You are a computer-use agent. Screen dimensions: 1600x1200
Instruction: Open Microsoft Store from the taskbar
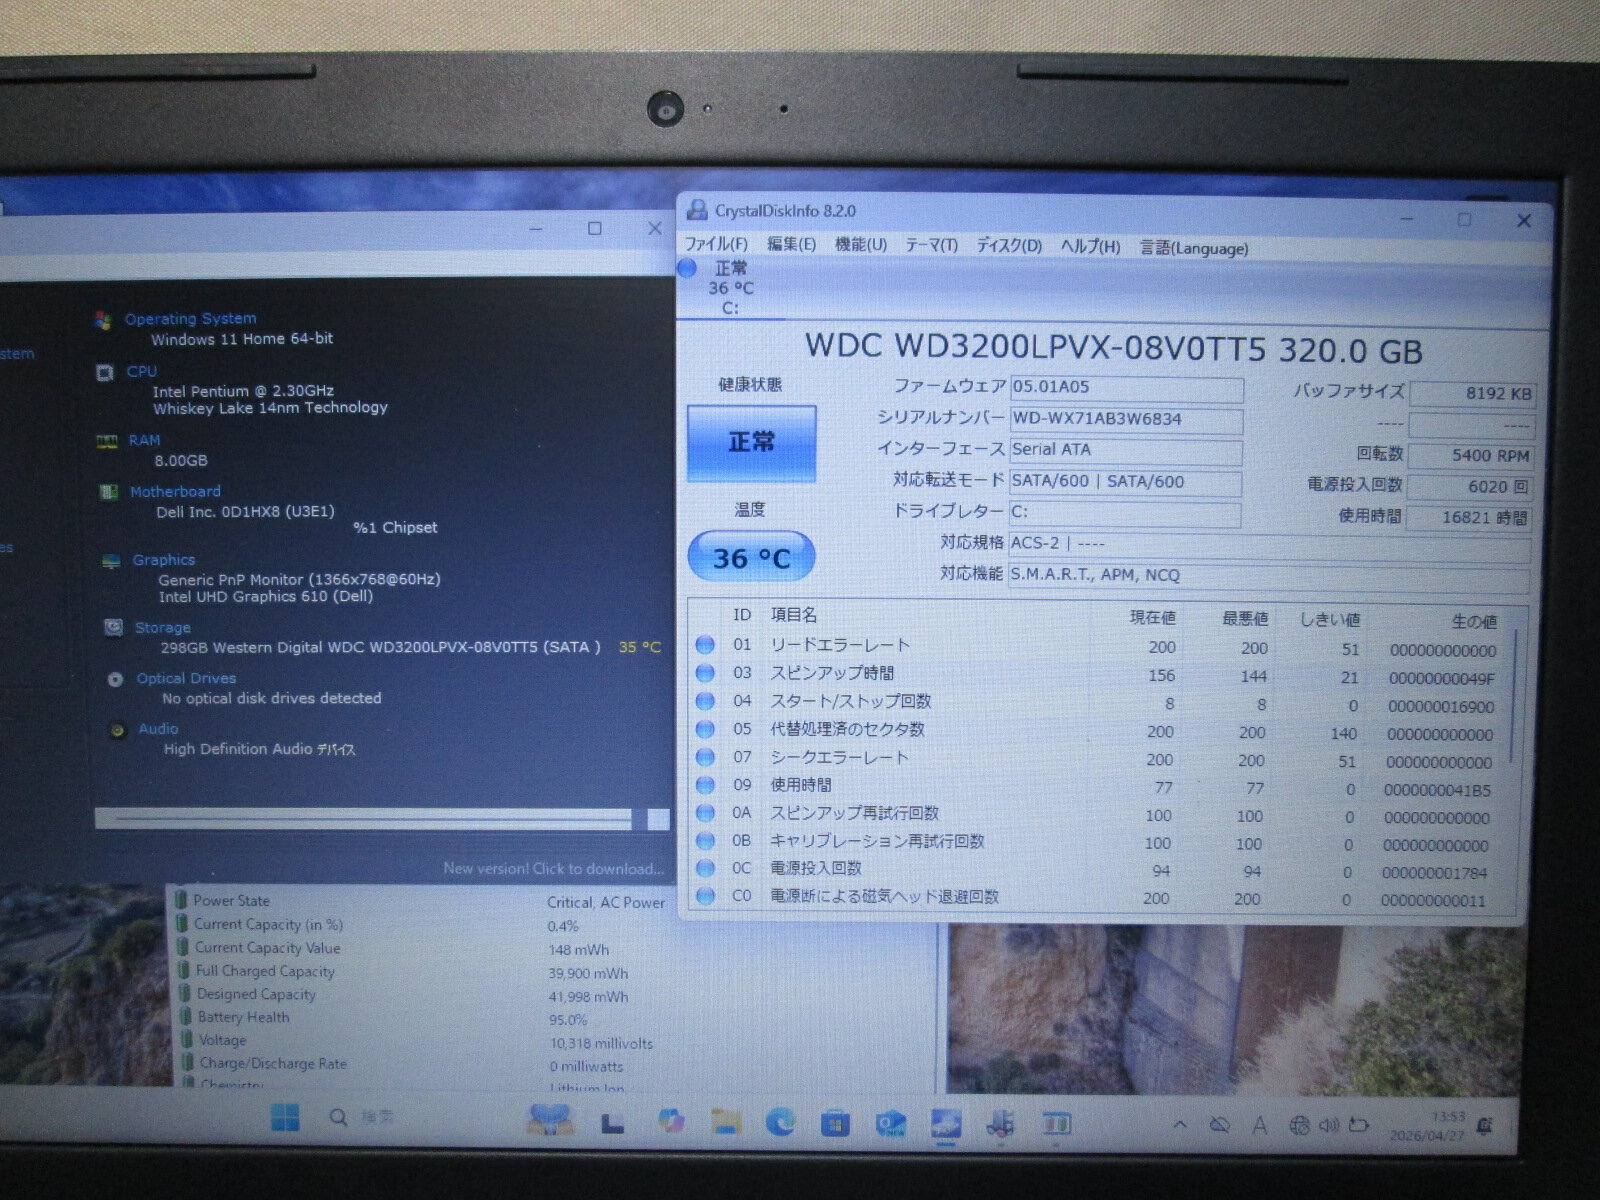(x=835, y=1123)
